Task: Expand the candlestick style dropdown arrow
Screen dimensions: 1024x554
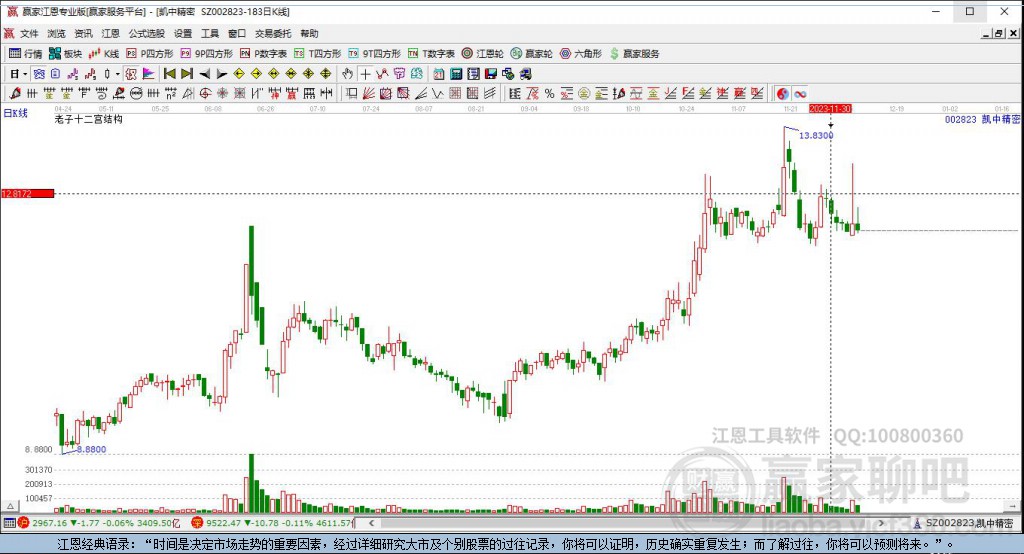Action: 118,74
